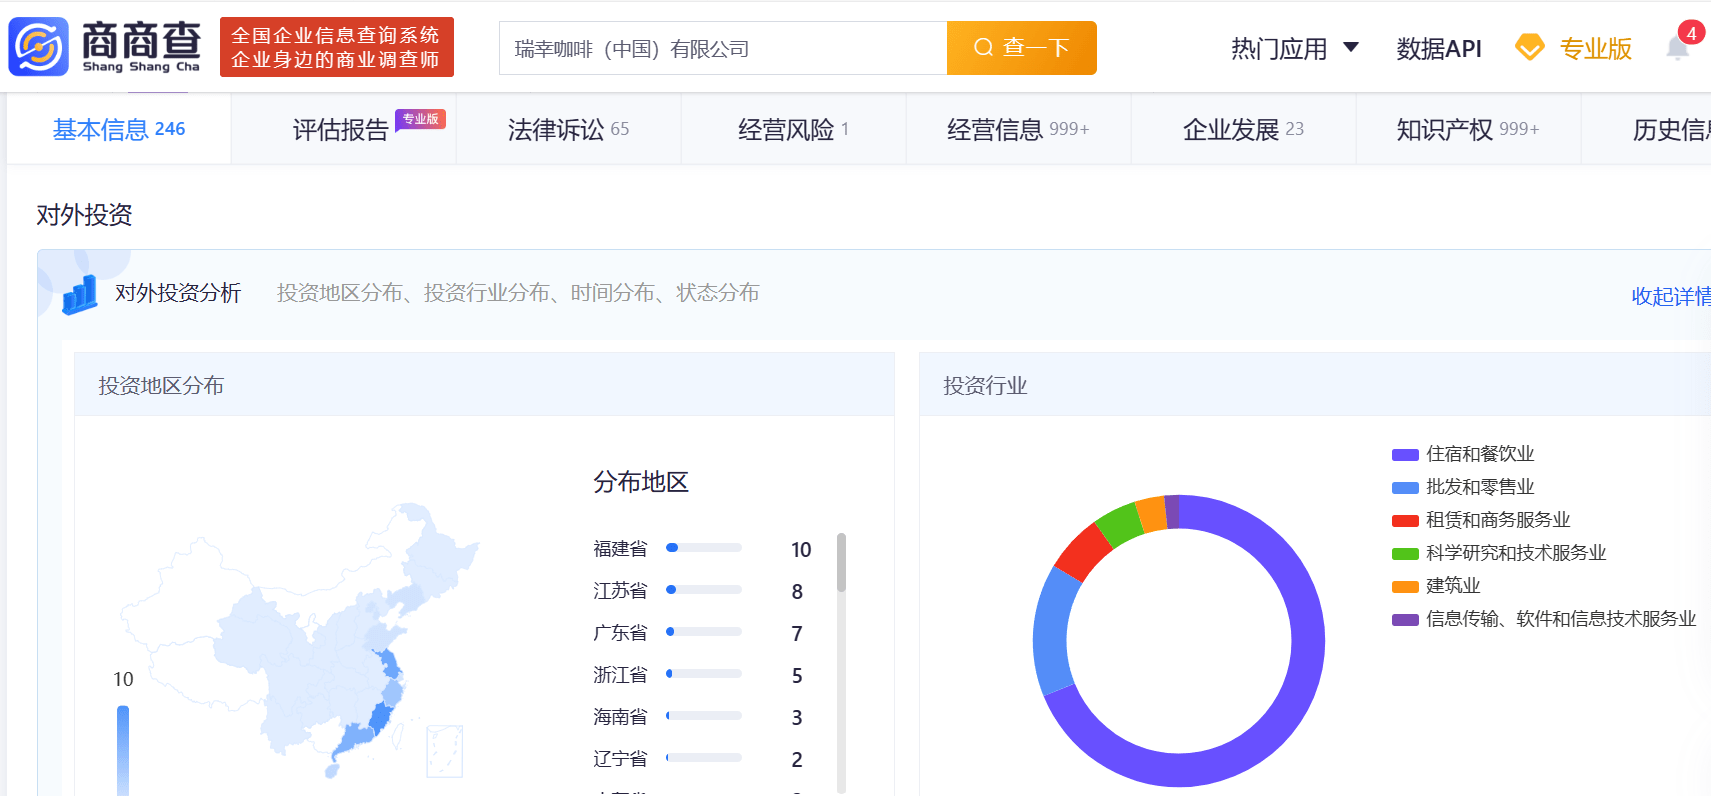The width and height of the screenshot is (1711, 796).
Task: Toggle 住宿和餐饮业 legend item
Action: (1479, 454)
